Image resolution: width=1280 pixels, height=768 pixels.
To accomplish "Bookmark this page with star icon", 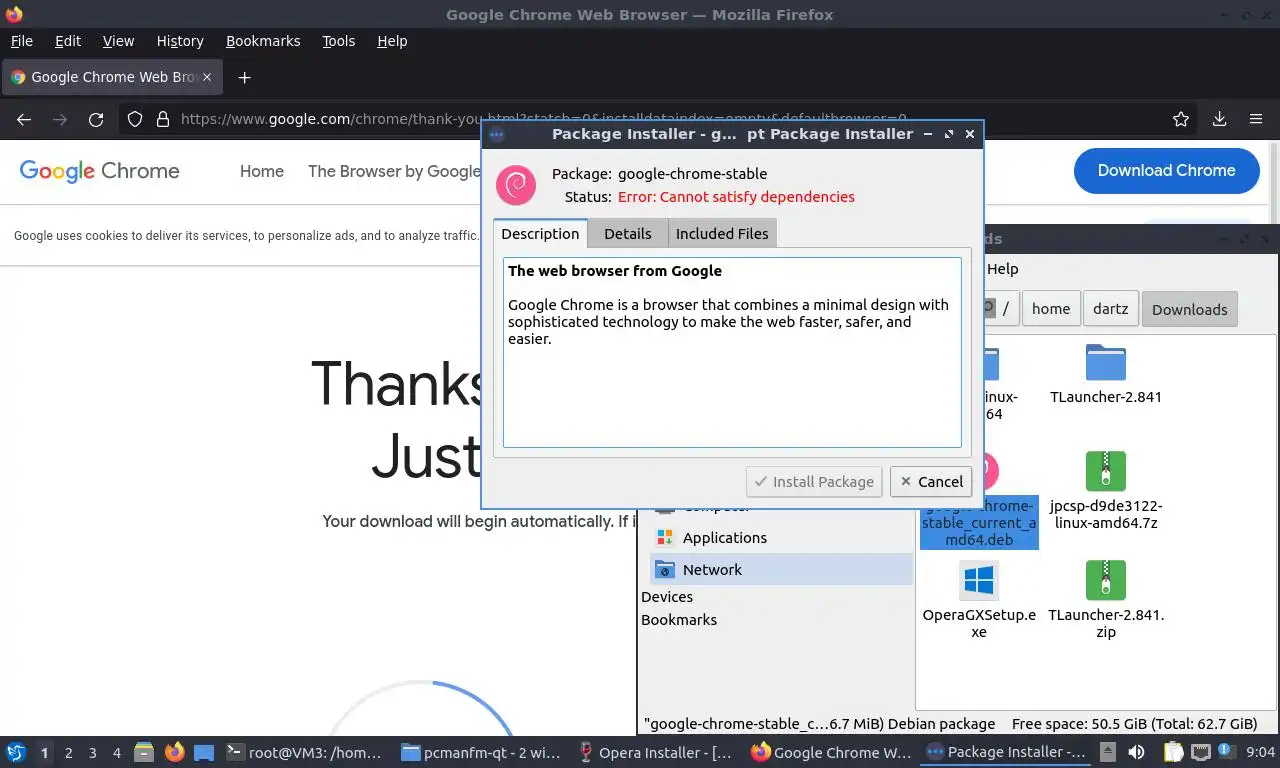I will [x=1181, y=119].
